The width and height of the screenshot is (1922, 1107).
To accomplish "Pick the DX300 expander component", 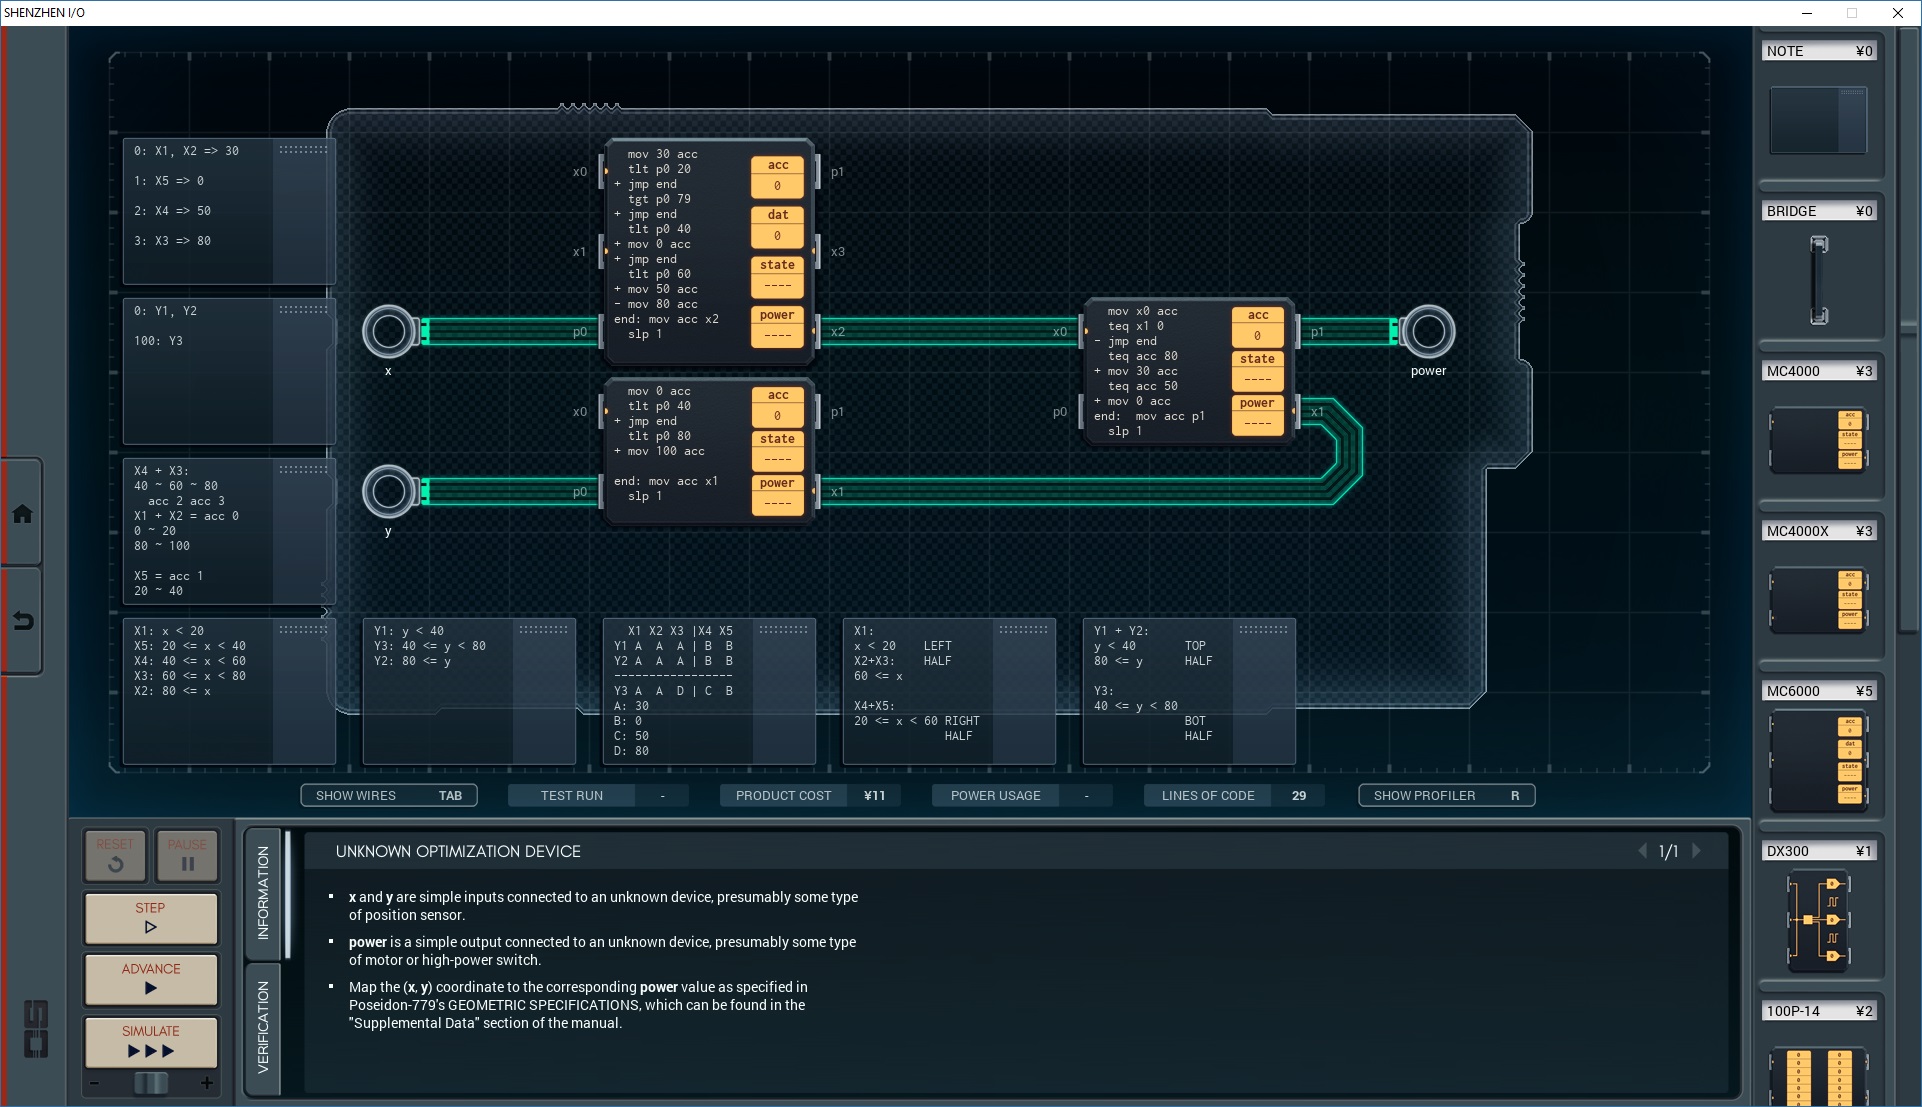I will tap(1817, 921).
